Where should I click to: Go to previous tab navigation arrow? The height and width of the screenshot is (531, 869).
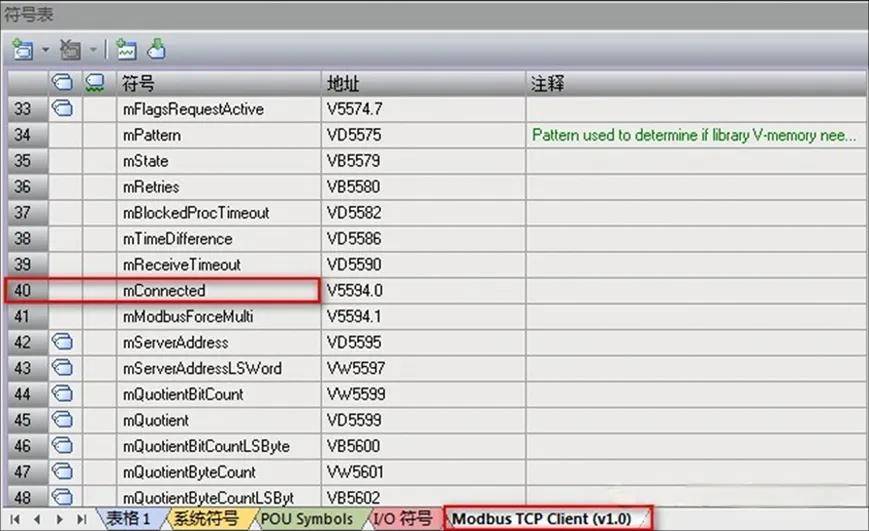(37, 519)
